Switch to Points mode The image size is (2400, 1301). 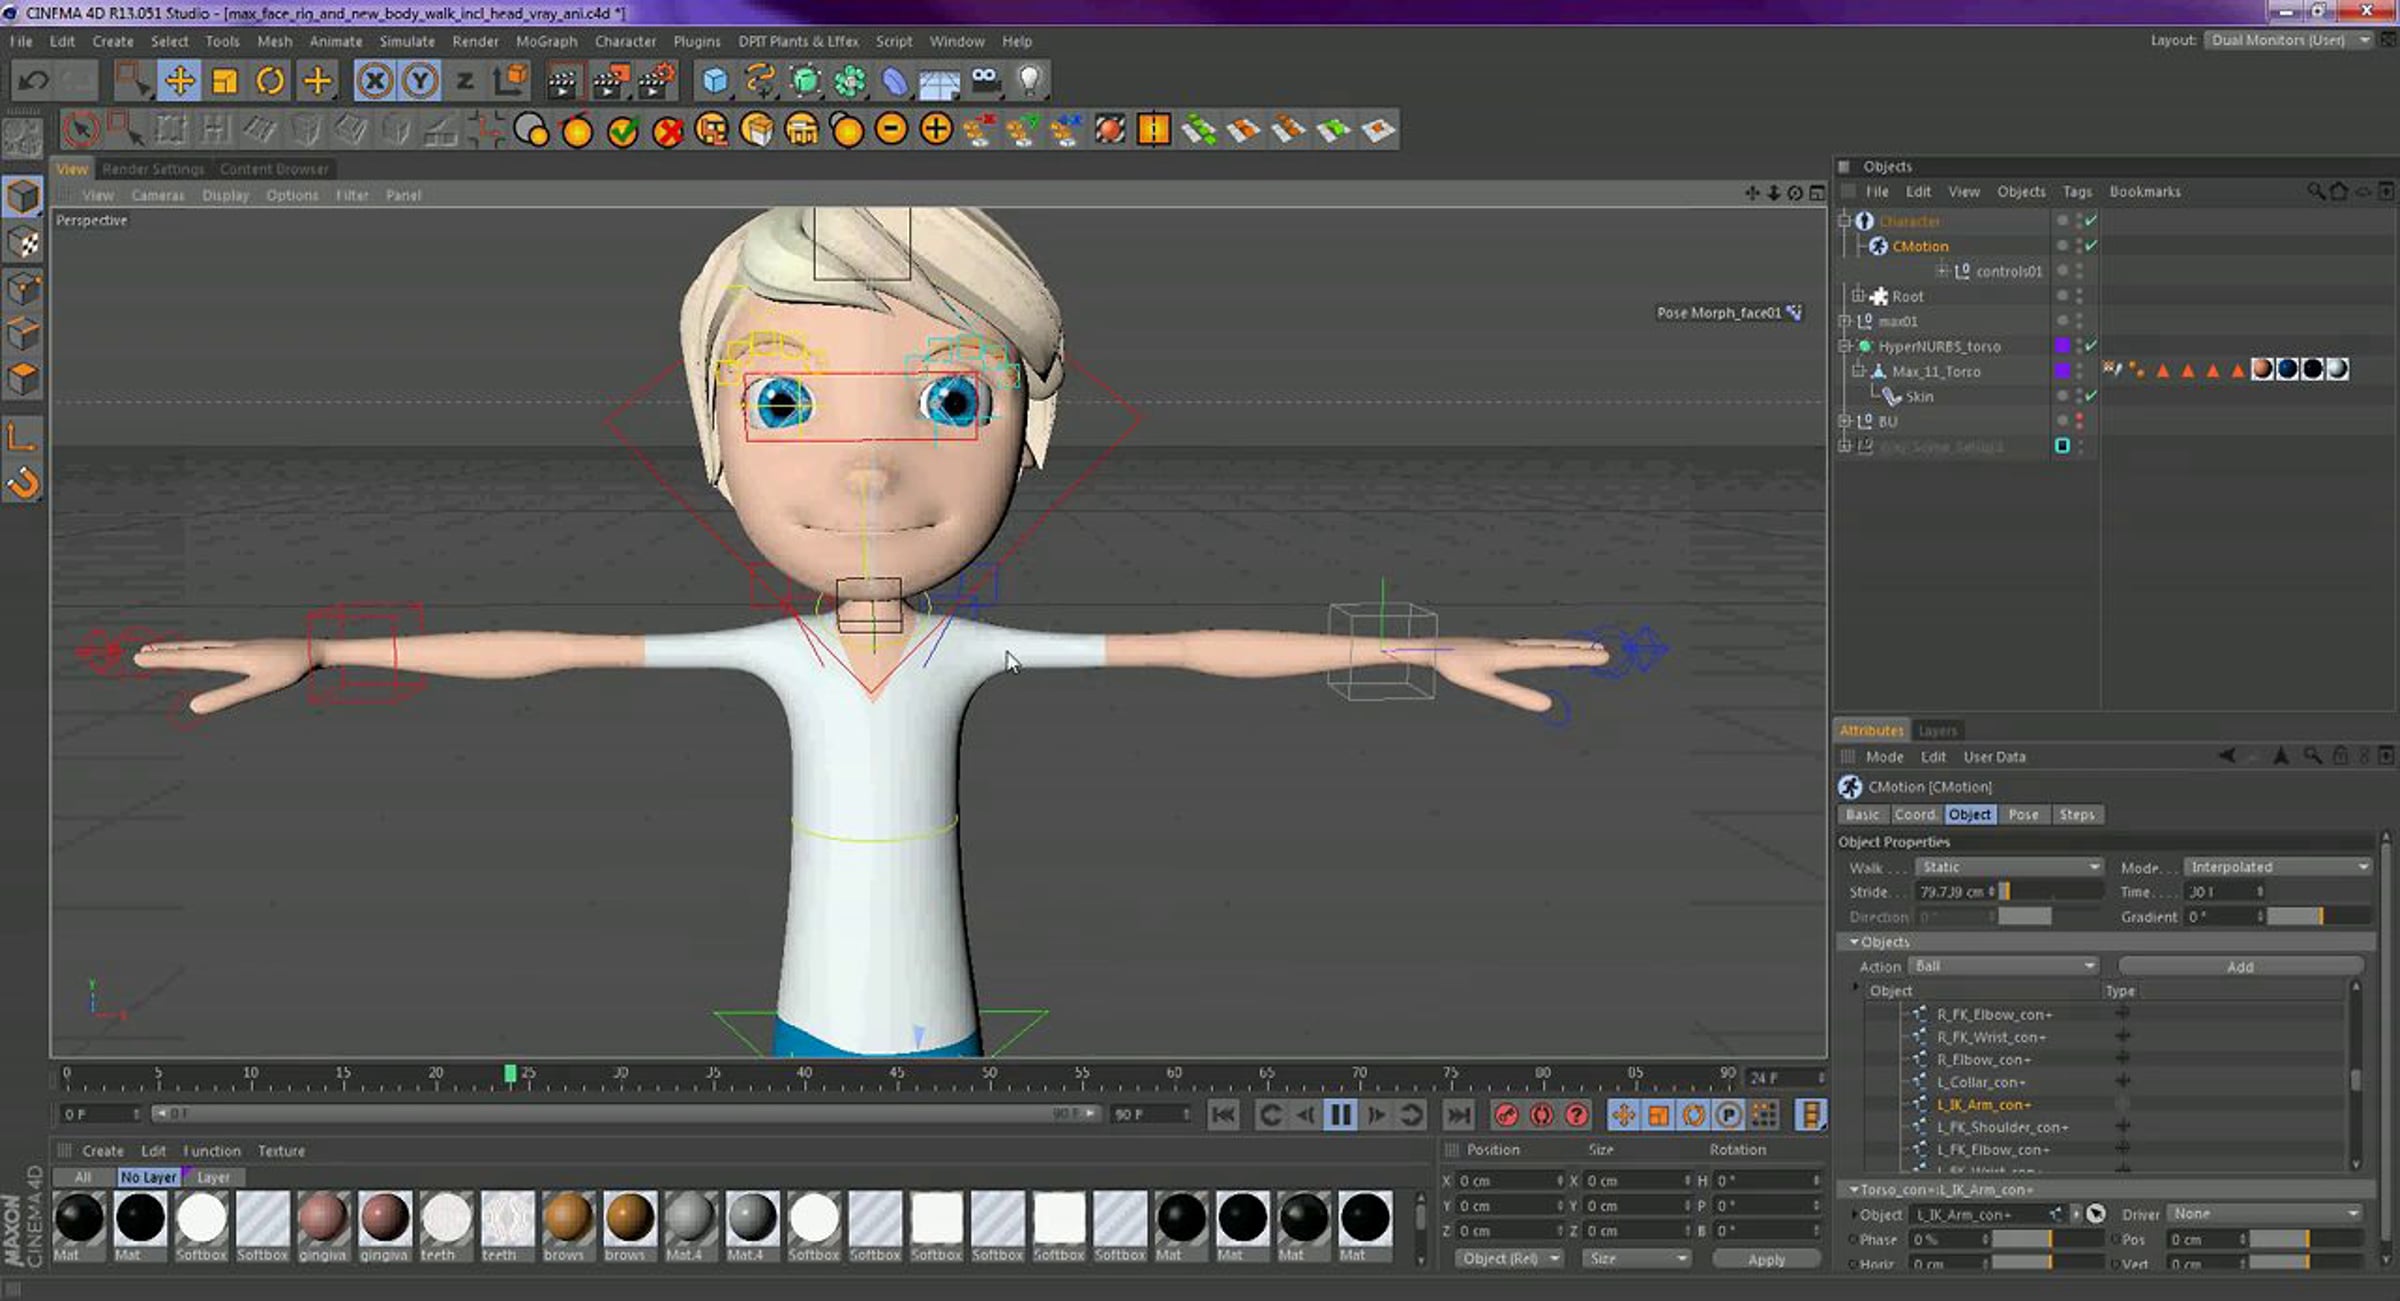click(x=24, y=290)
